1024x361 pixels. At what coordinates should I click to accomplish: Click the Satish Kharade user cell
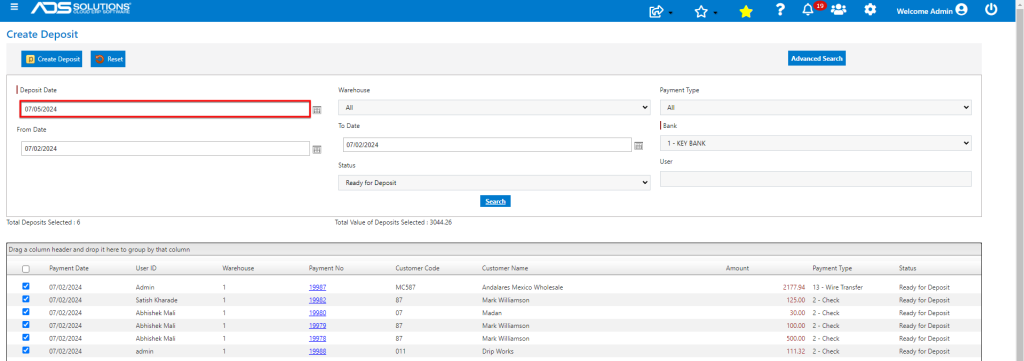point(157,300)
